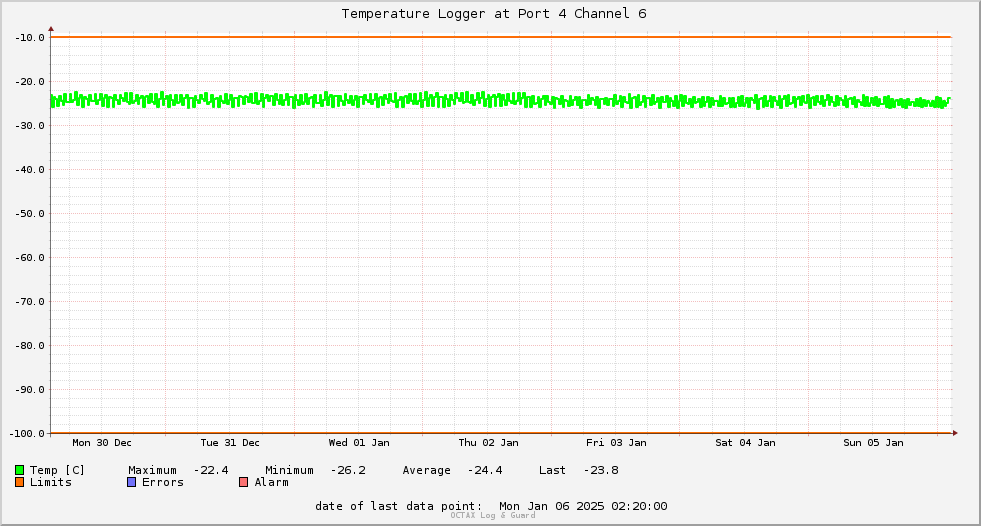Click the Minimum value -26.2
This screenshot has width=981, height=526.
coord(348,470)
